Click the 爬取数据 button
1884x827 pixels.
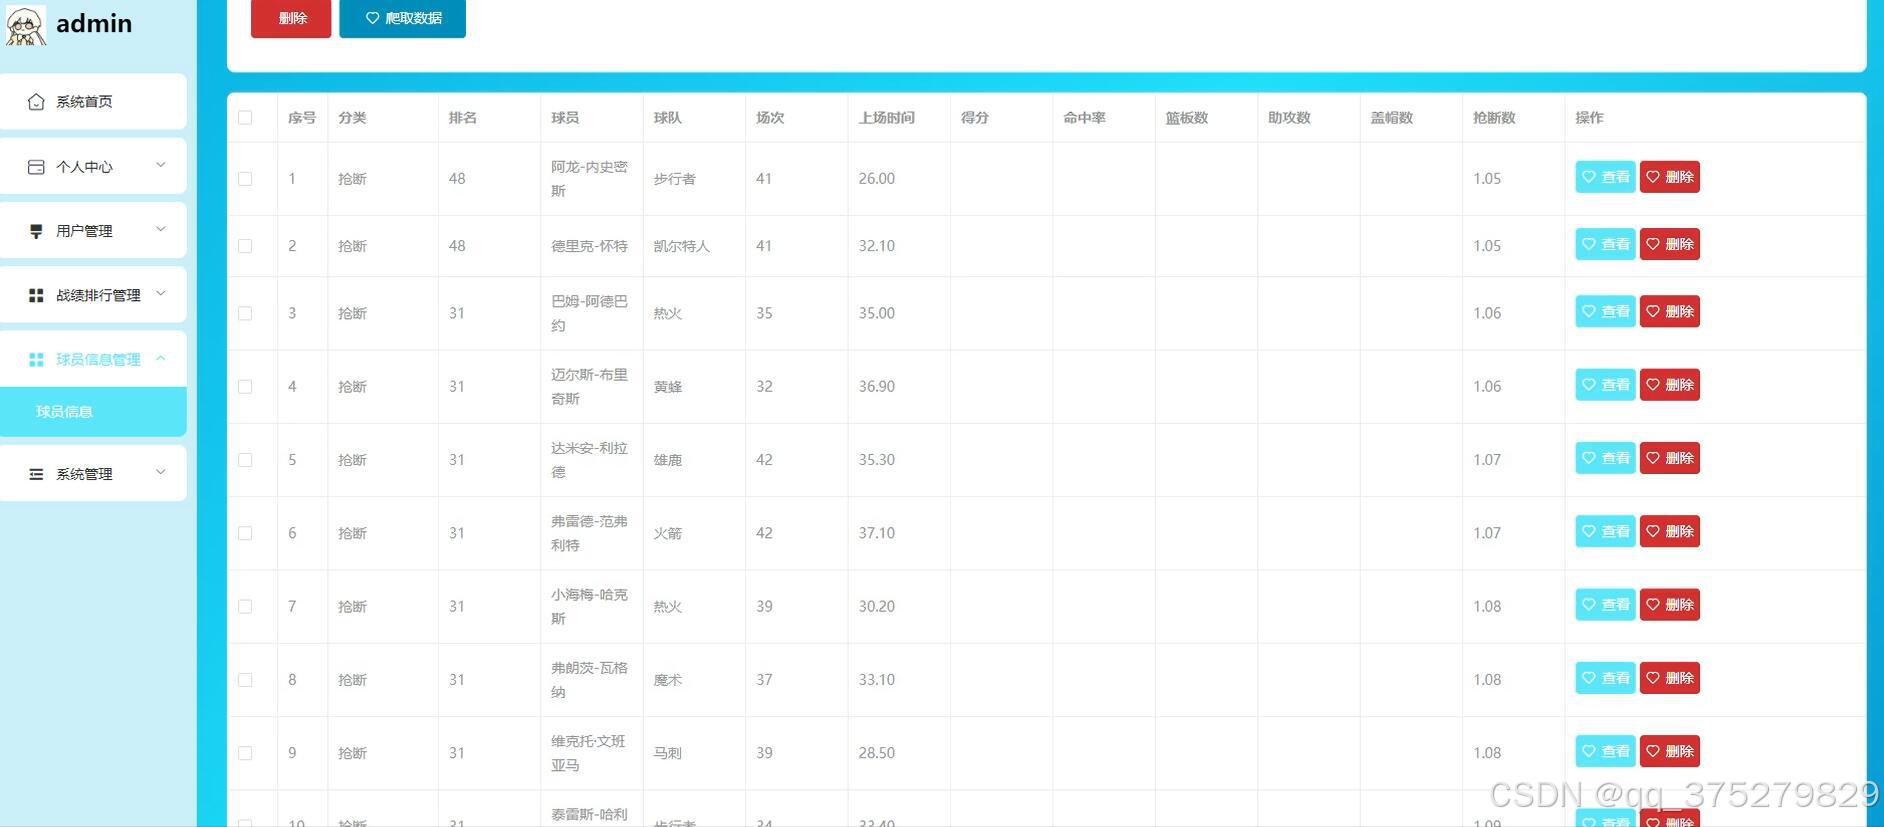point(402,18)
